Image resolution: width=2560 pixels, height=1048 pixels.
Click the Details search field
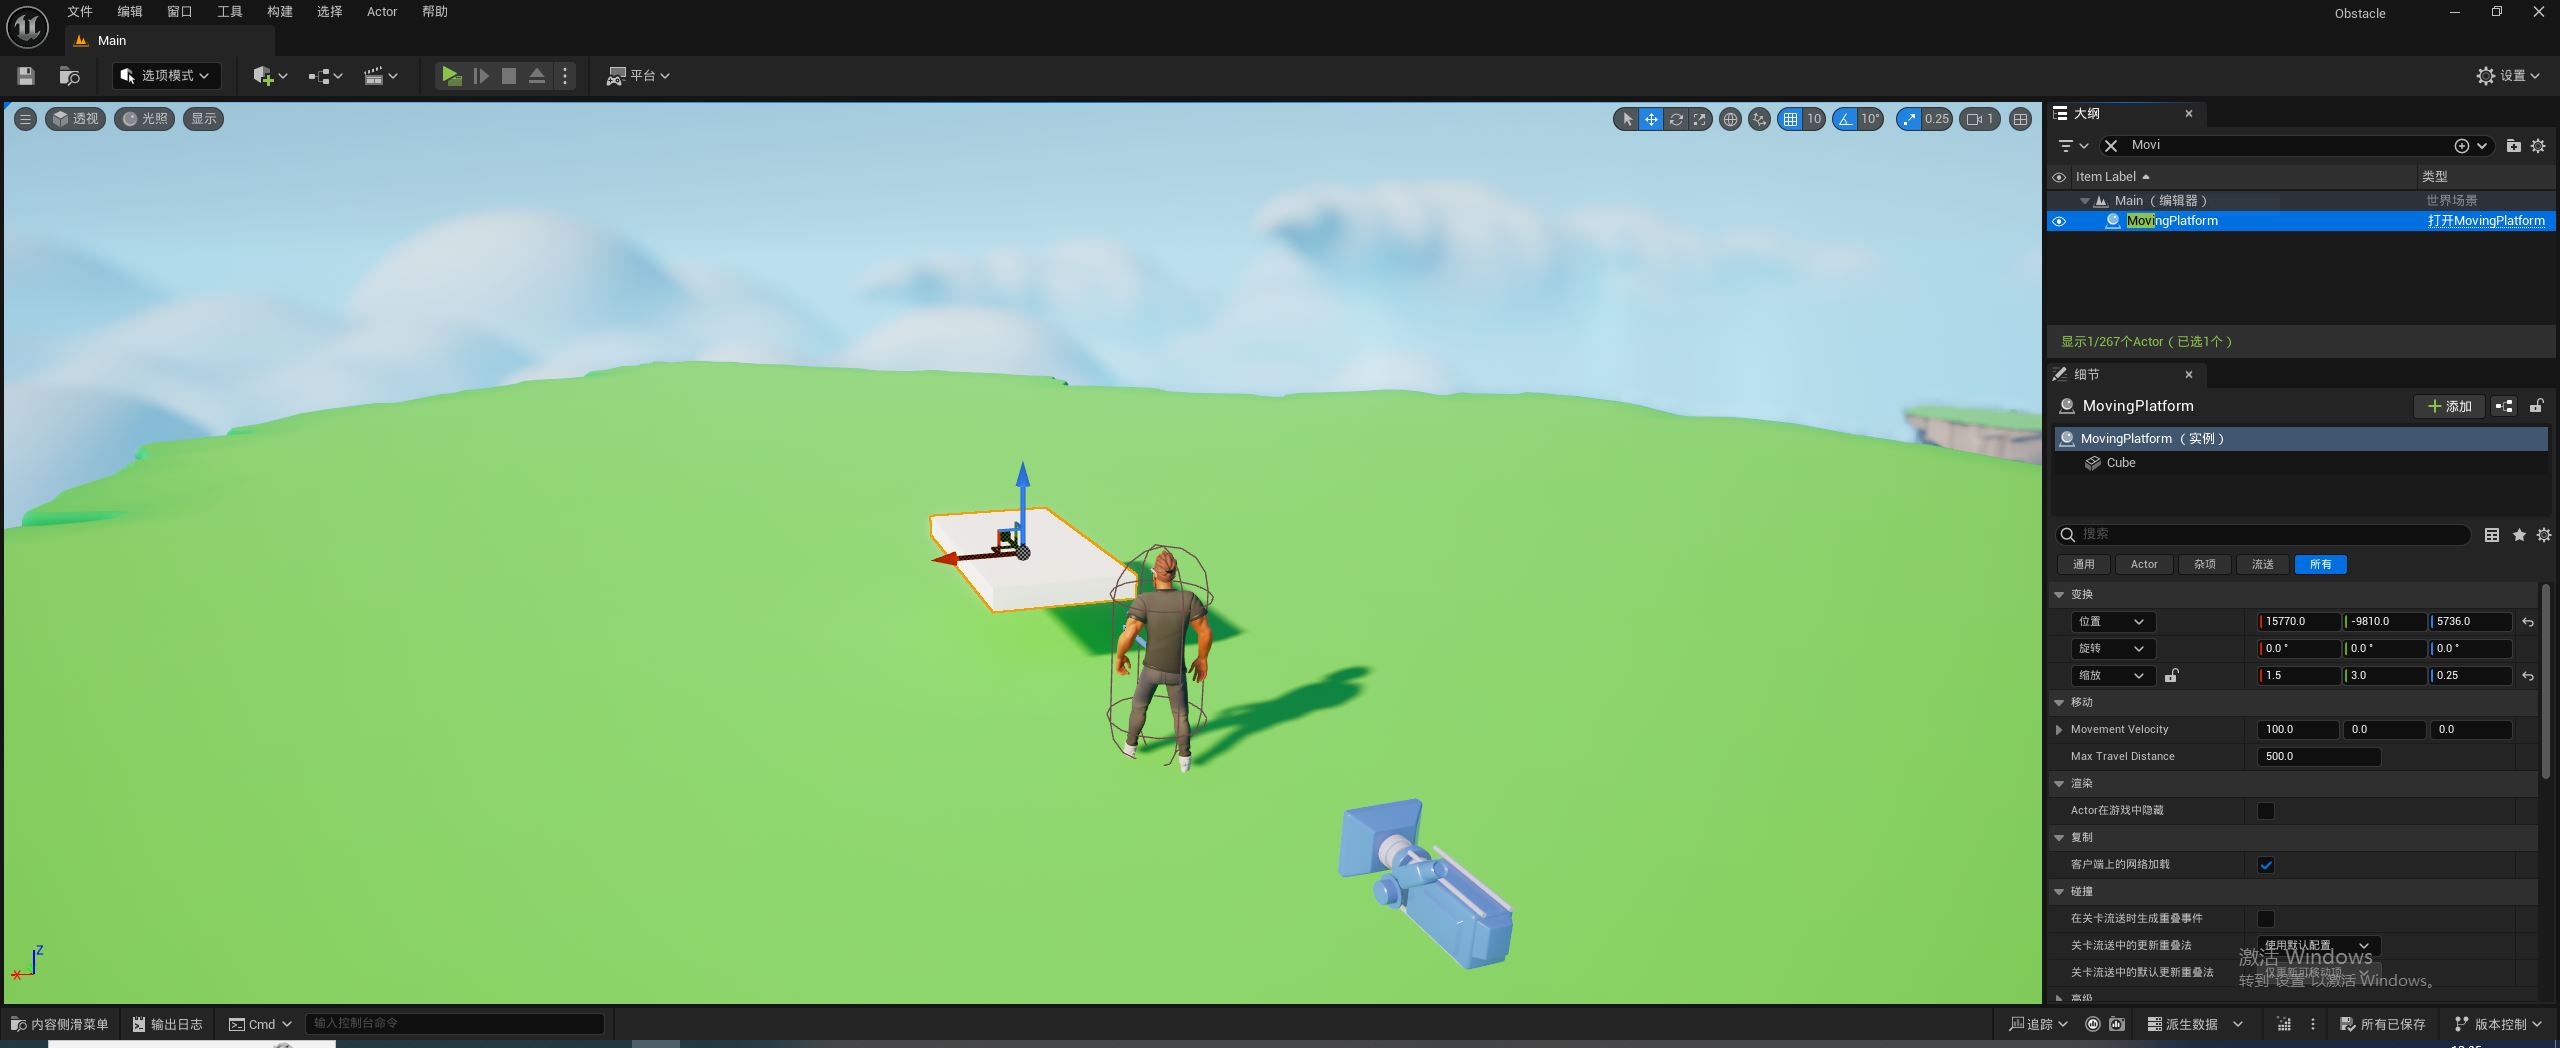(2263, 535)
